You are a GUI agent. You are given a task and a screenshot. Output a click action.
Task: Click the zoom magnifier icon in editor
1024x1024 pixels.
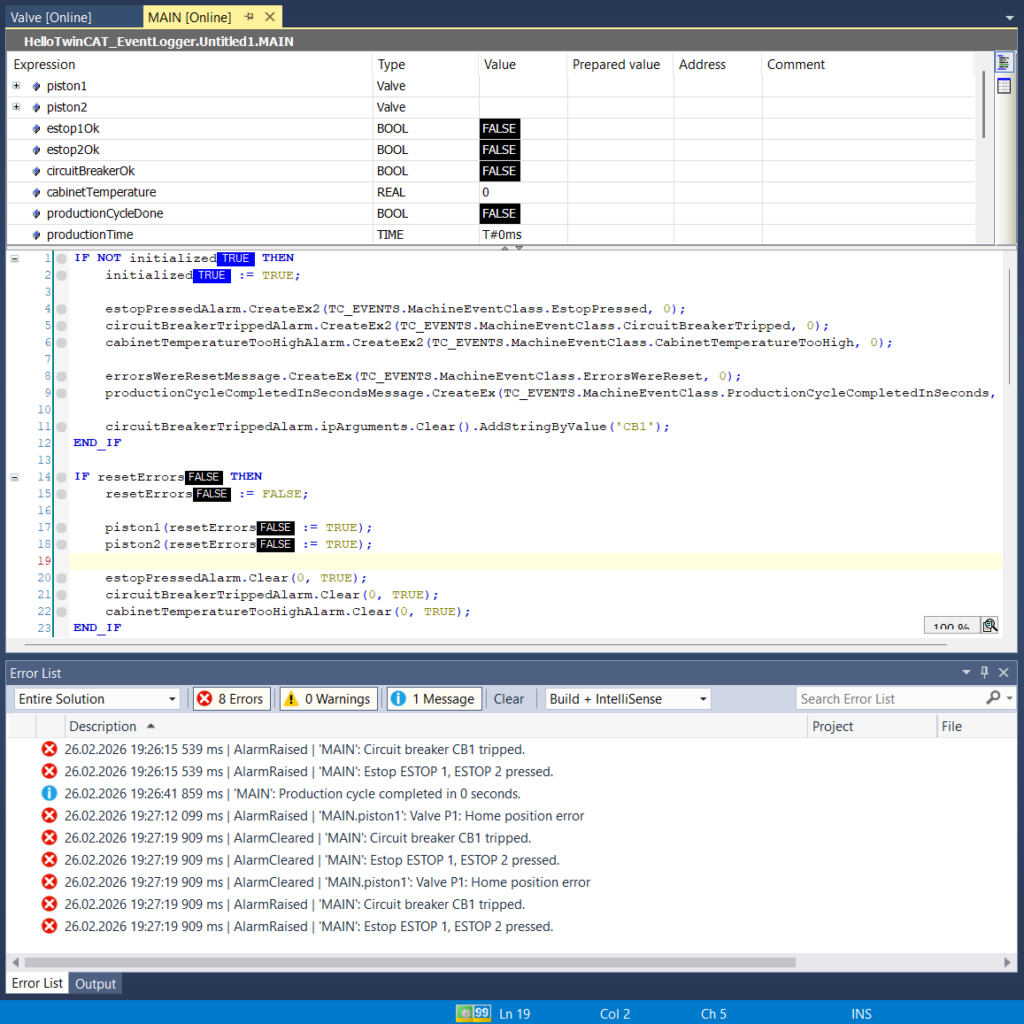click(989, 625)
